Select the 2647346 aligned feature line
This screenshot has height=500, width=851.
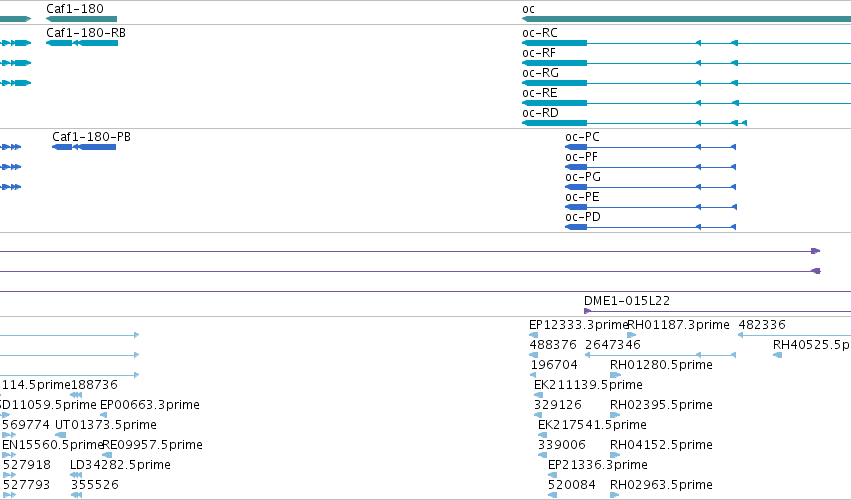coord(661,355)
